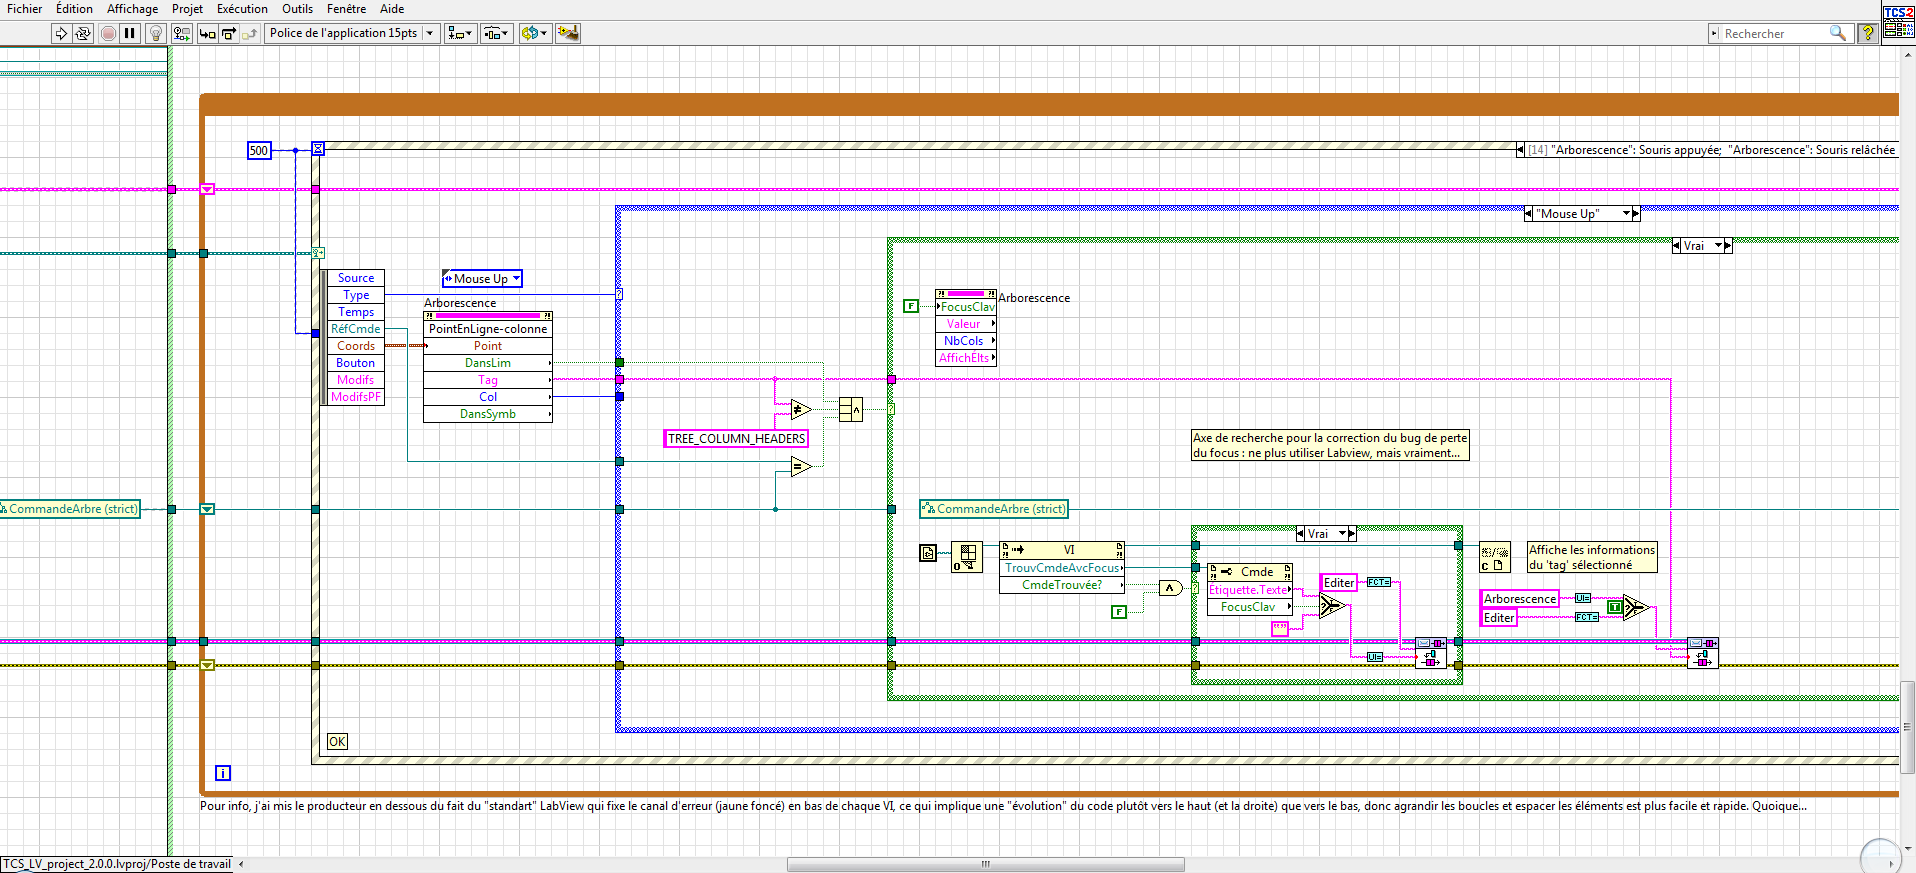The height and width of the screenshot is (873, 1916).
Task: Click the loop iteration terminal 'i'
Action: coord(223,773)
